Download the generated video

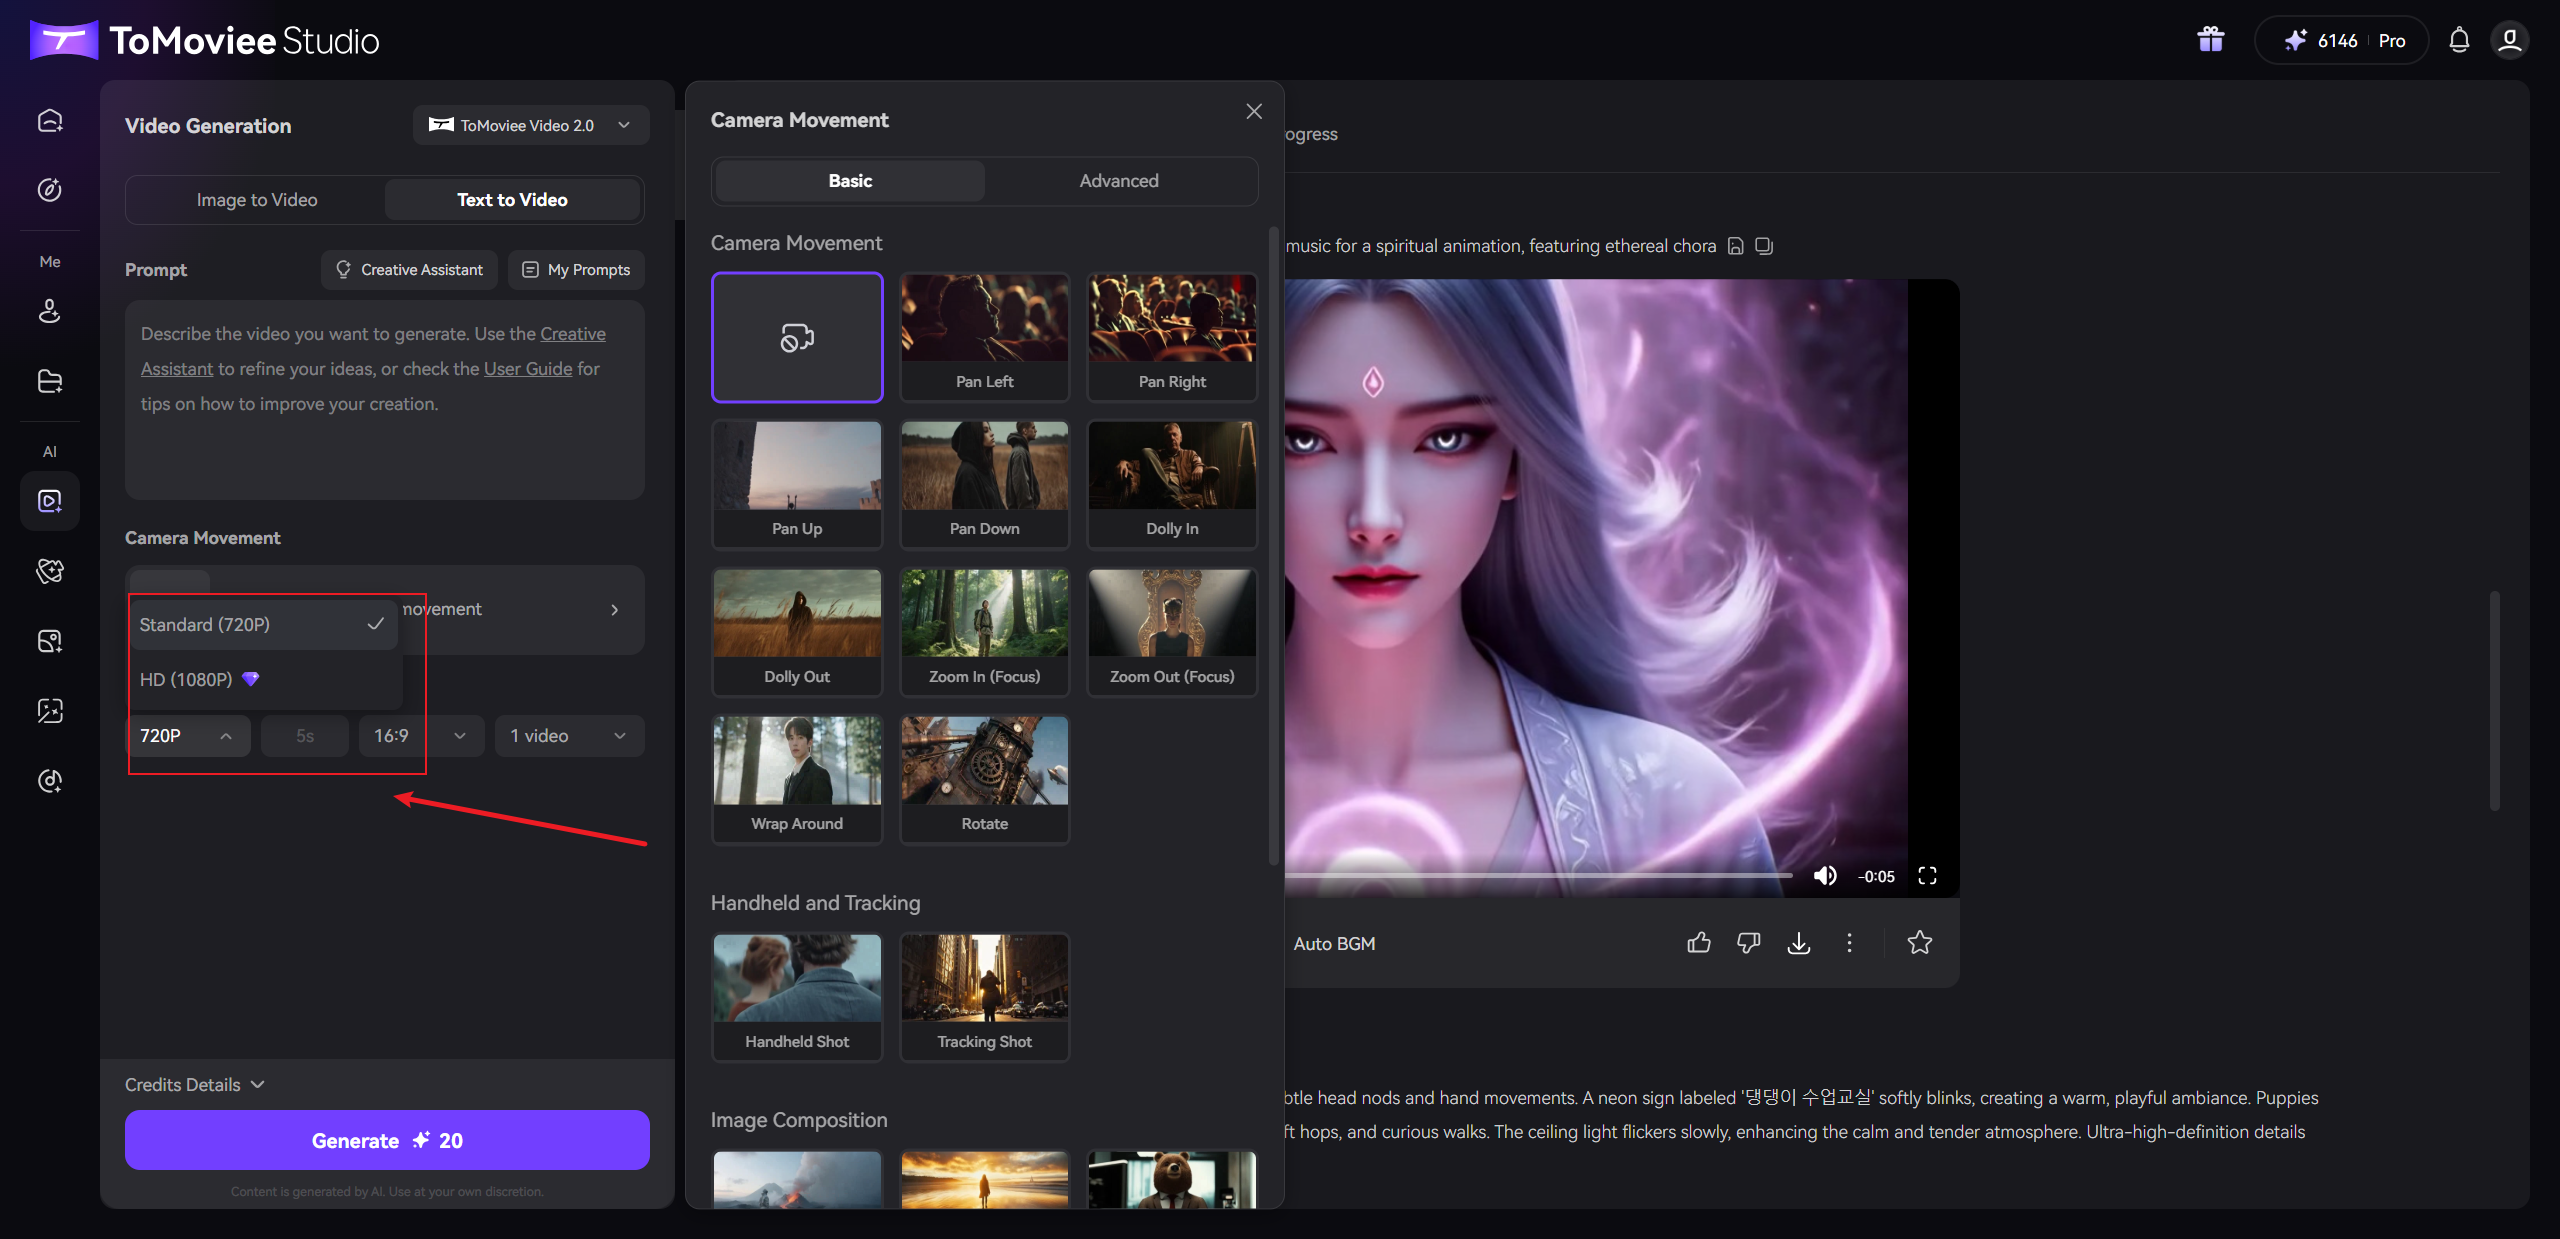(1799, 943)
